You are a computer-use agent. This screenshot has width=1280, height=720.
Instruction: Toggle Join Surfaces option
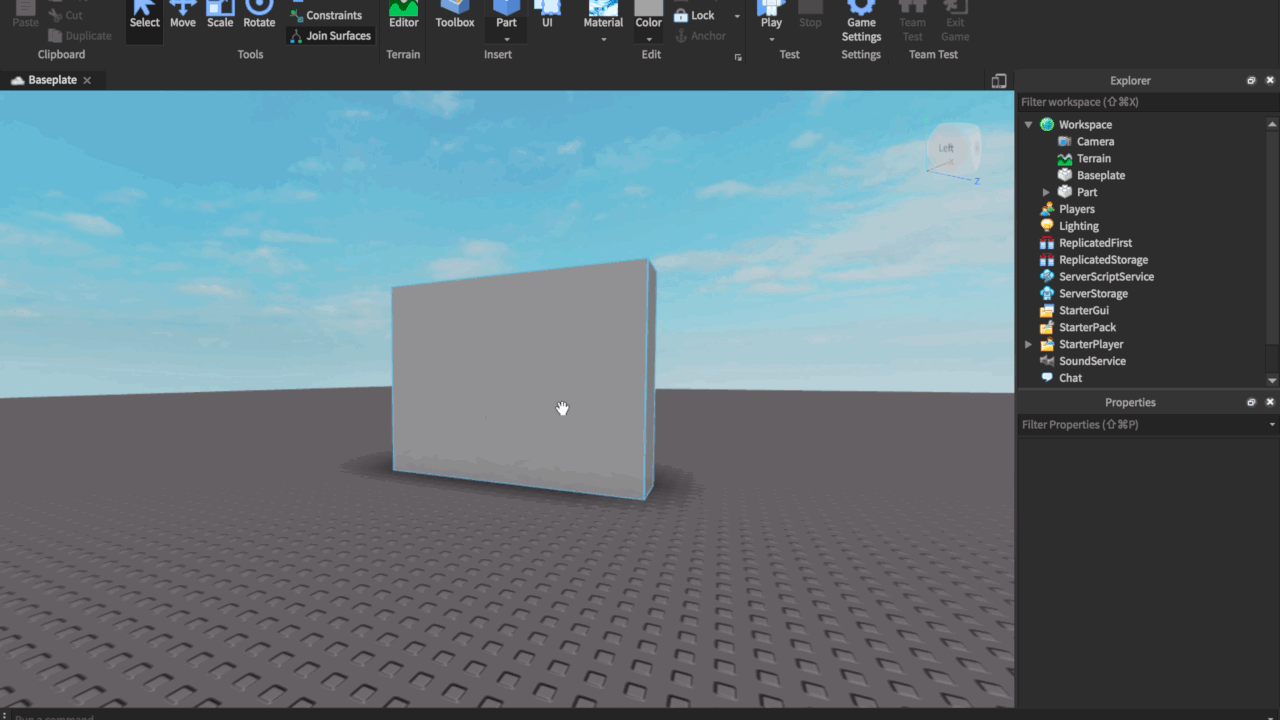330,35
